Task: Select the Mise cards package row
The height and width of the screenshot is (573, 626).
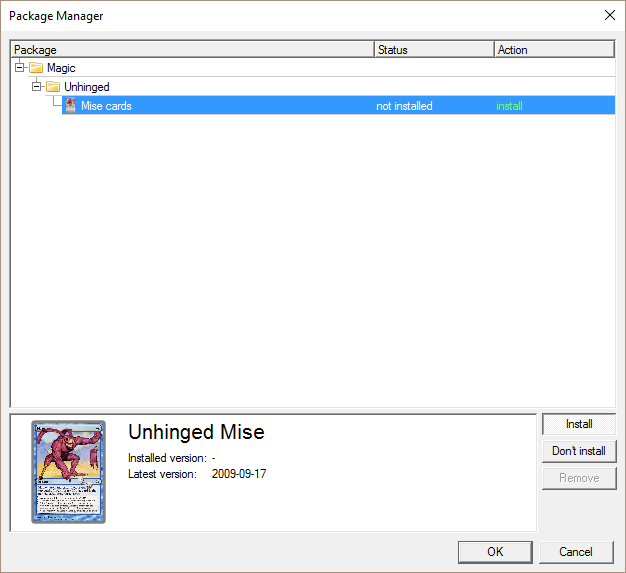Action: coord(338,105)
